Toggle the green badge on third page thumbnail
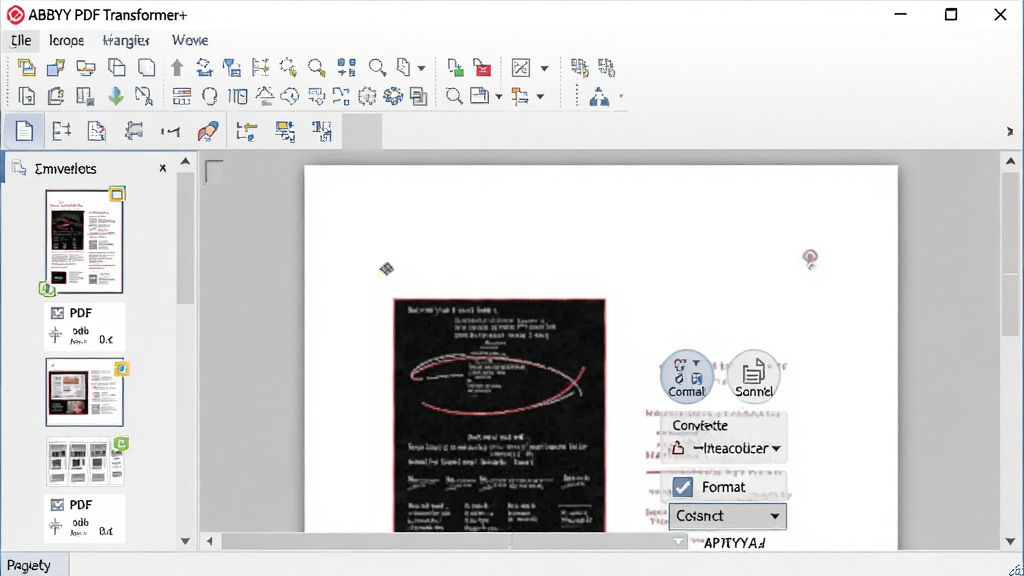 click(121, 444)
